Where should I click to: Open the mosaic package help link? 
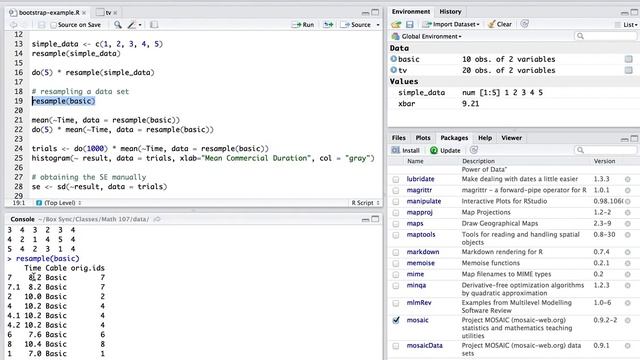[417, 320]
